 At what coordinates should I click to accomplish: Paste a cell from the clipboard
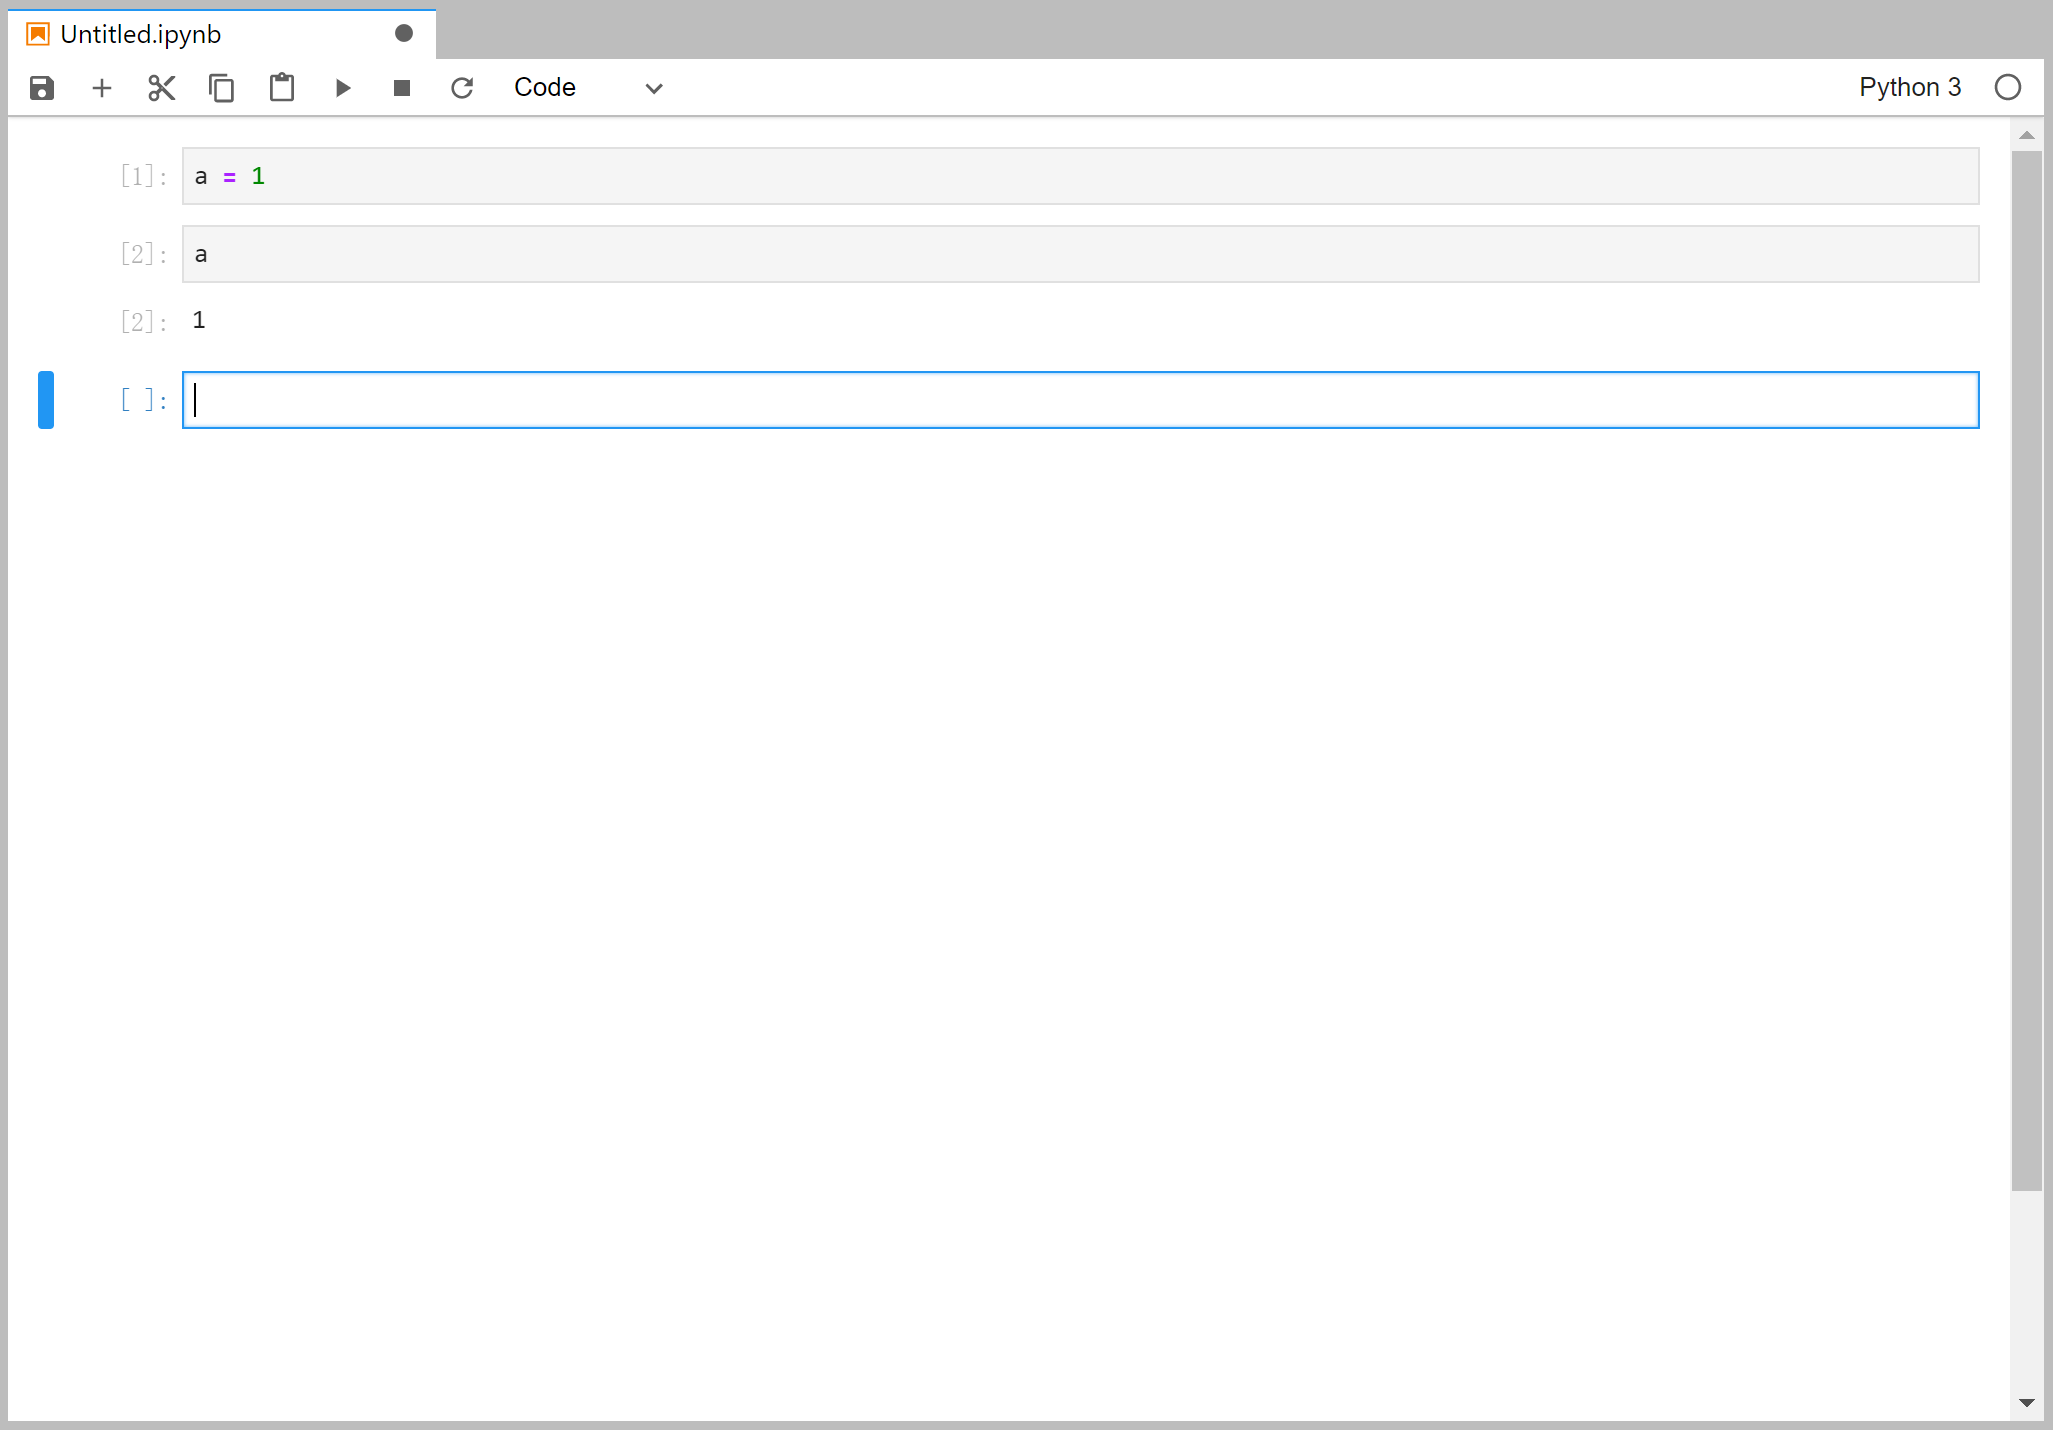click(x=282, y=88)
